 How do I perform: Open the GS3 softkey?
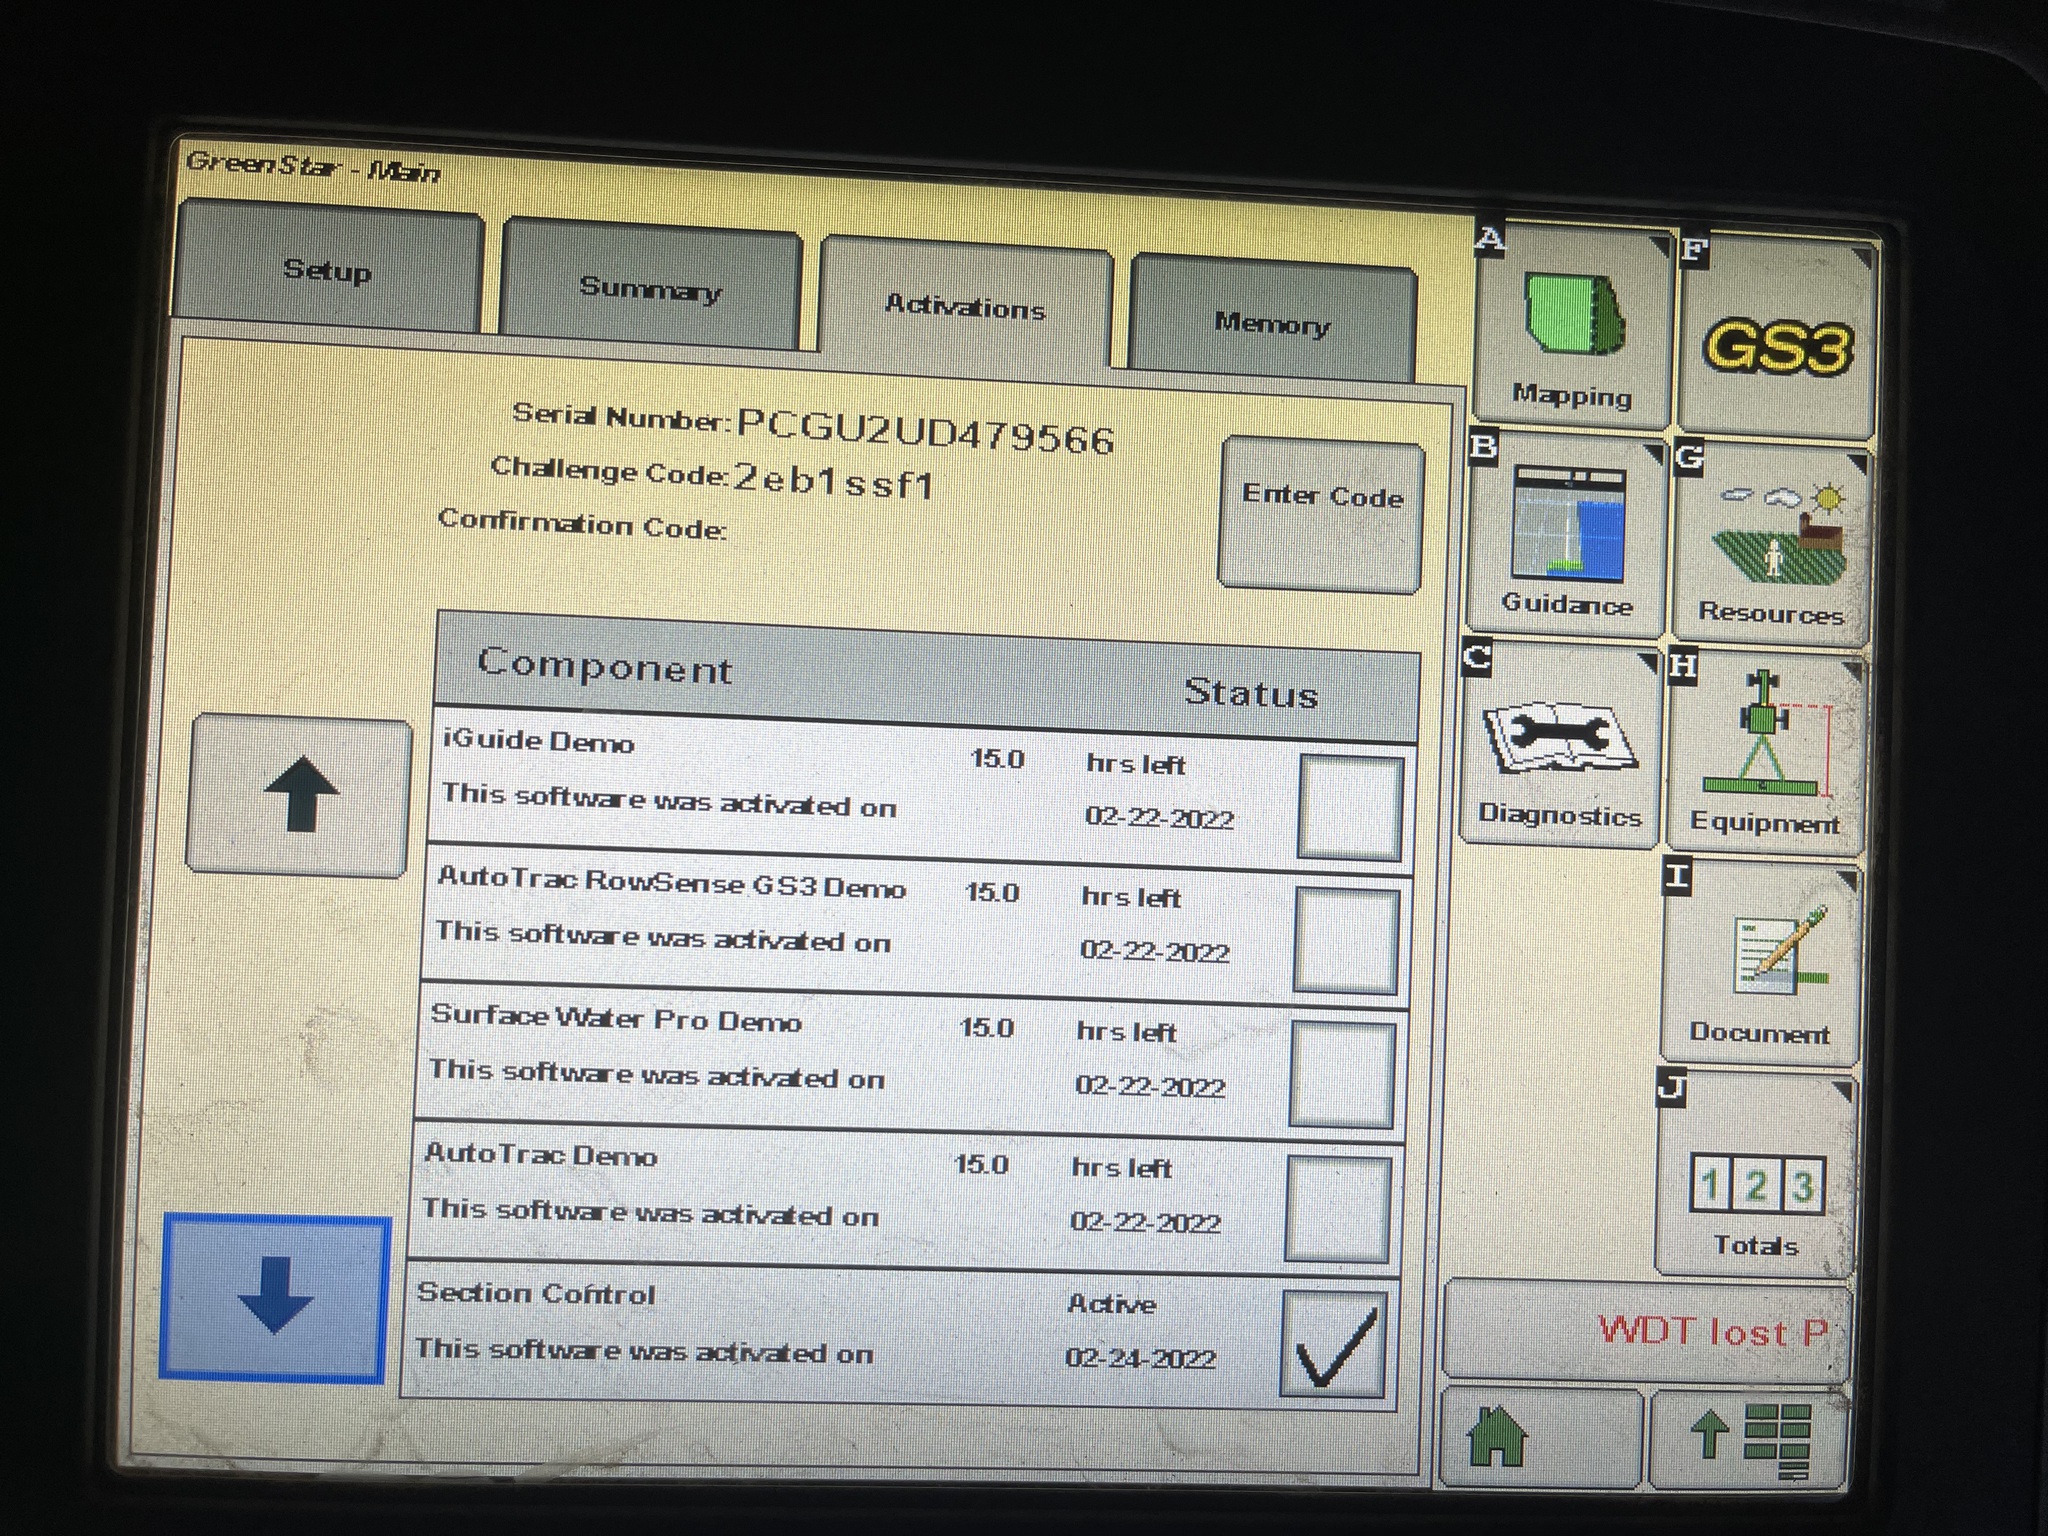click(x=1777, y=338)
